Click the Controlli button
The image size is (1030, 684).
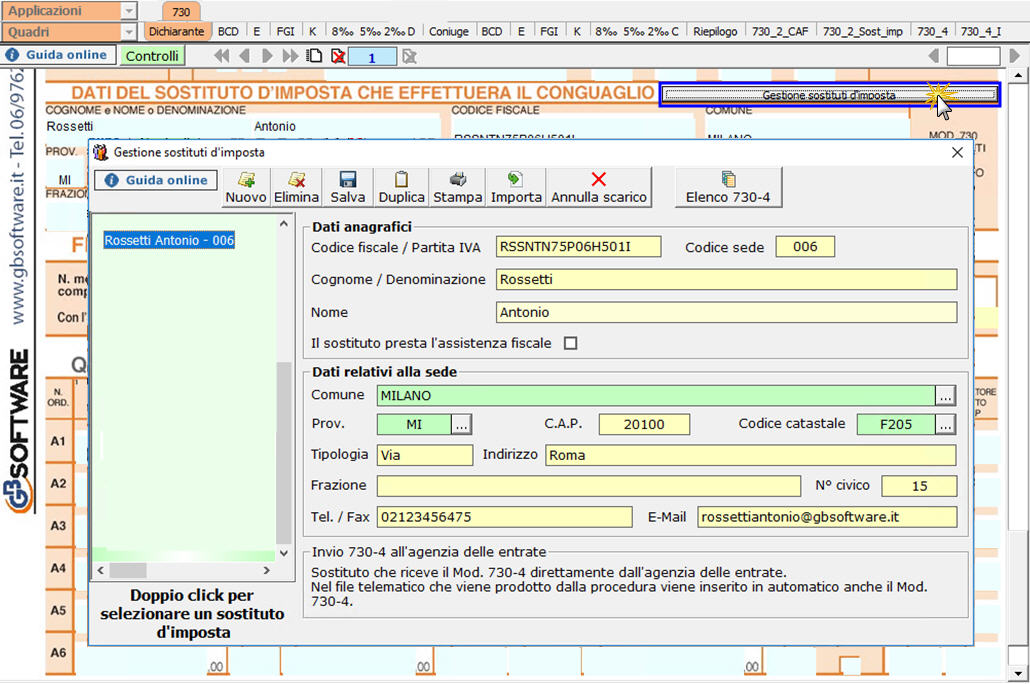click(152, 56)
